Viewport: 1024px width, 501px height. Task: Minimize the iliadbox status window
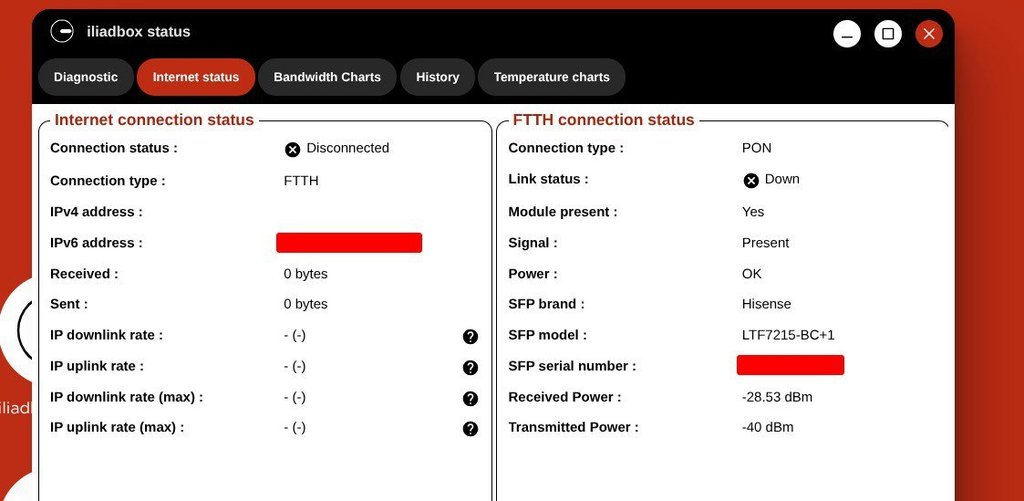click(x=847, y=34)
